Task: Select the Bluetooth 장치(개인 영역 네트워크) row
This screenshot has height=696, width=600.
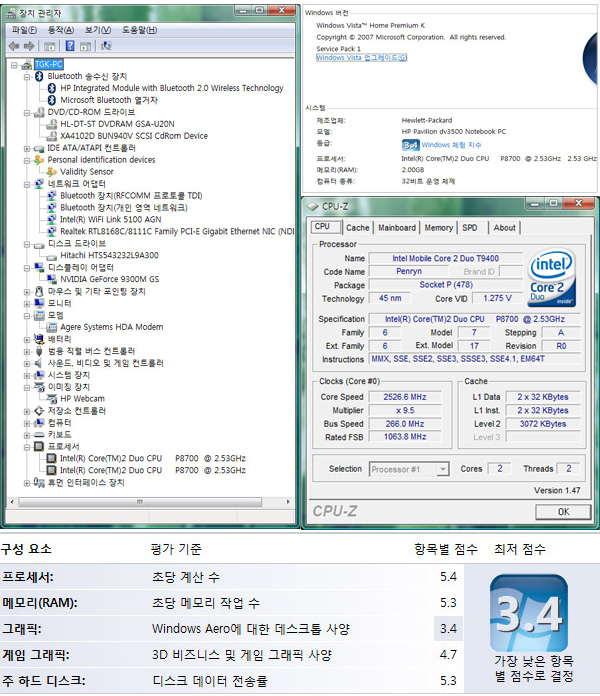Action: pyautogui.click(x=124, y=208)
